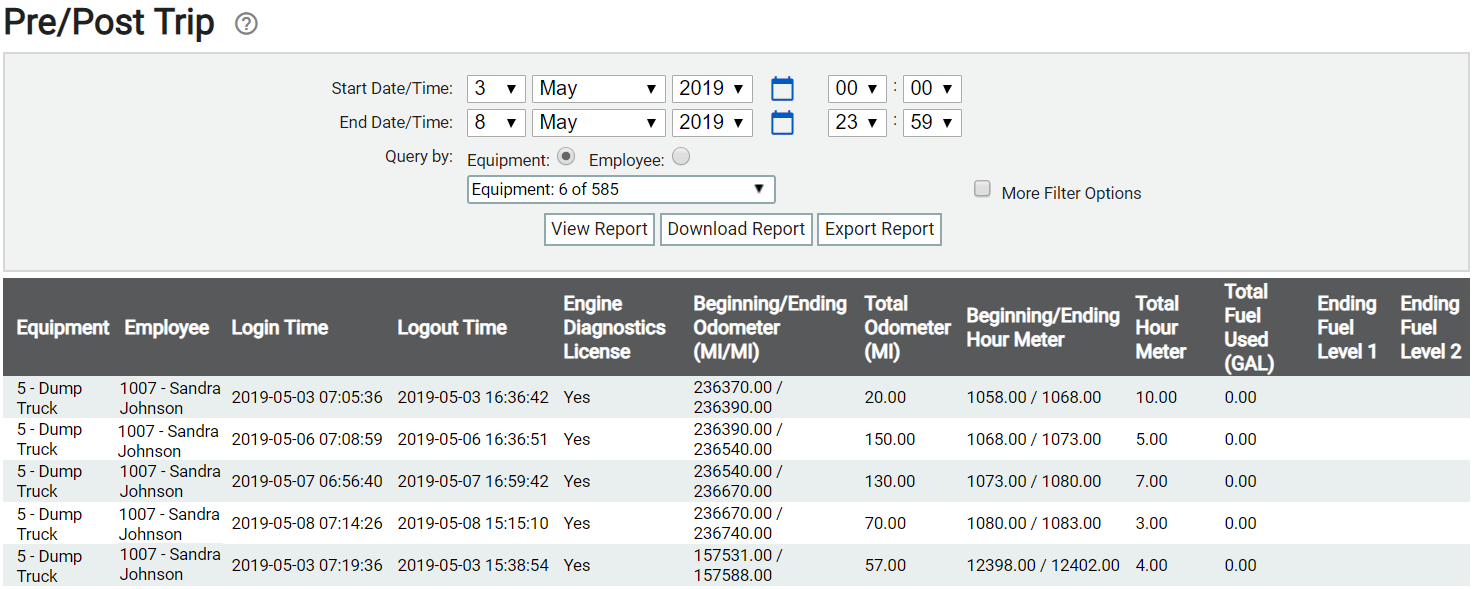
Task: Click the View Report button
Action: (x=600, y=229)
